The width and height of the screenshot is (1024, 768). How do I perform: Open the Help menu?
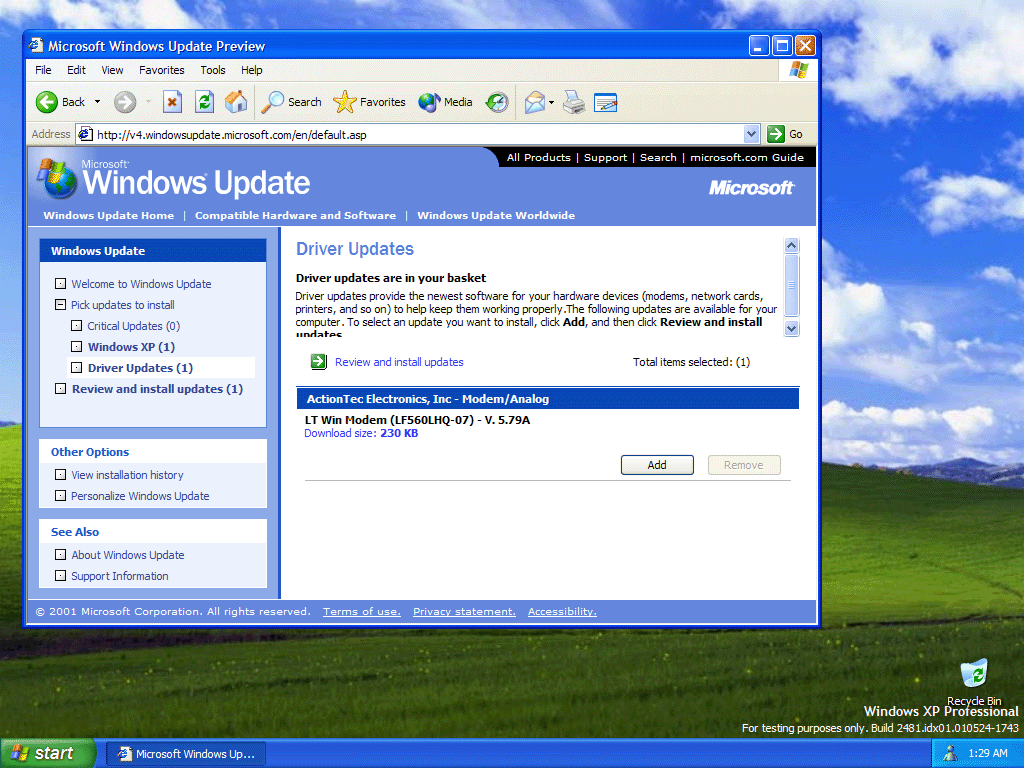tap(251, 70)
